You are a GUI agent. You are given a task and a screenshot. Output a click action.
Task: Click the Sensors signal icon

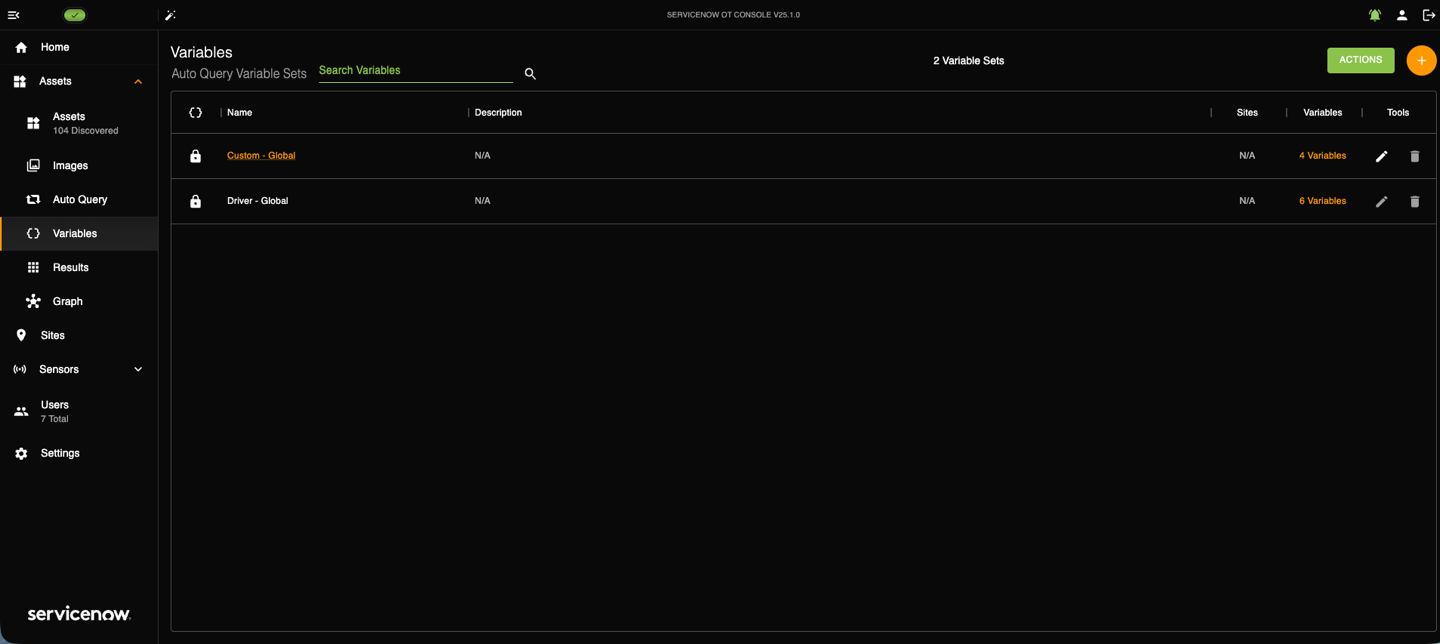pos(20,370)
